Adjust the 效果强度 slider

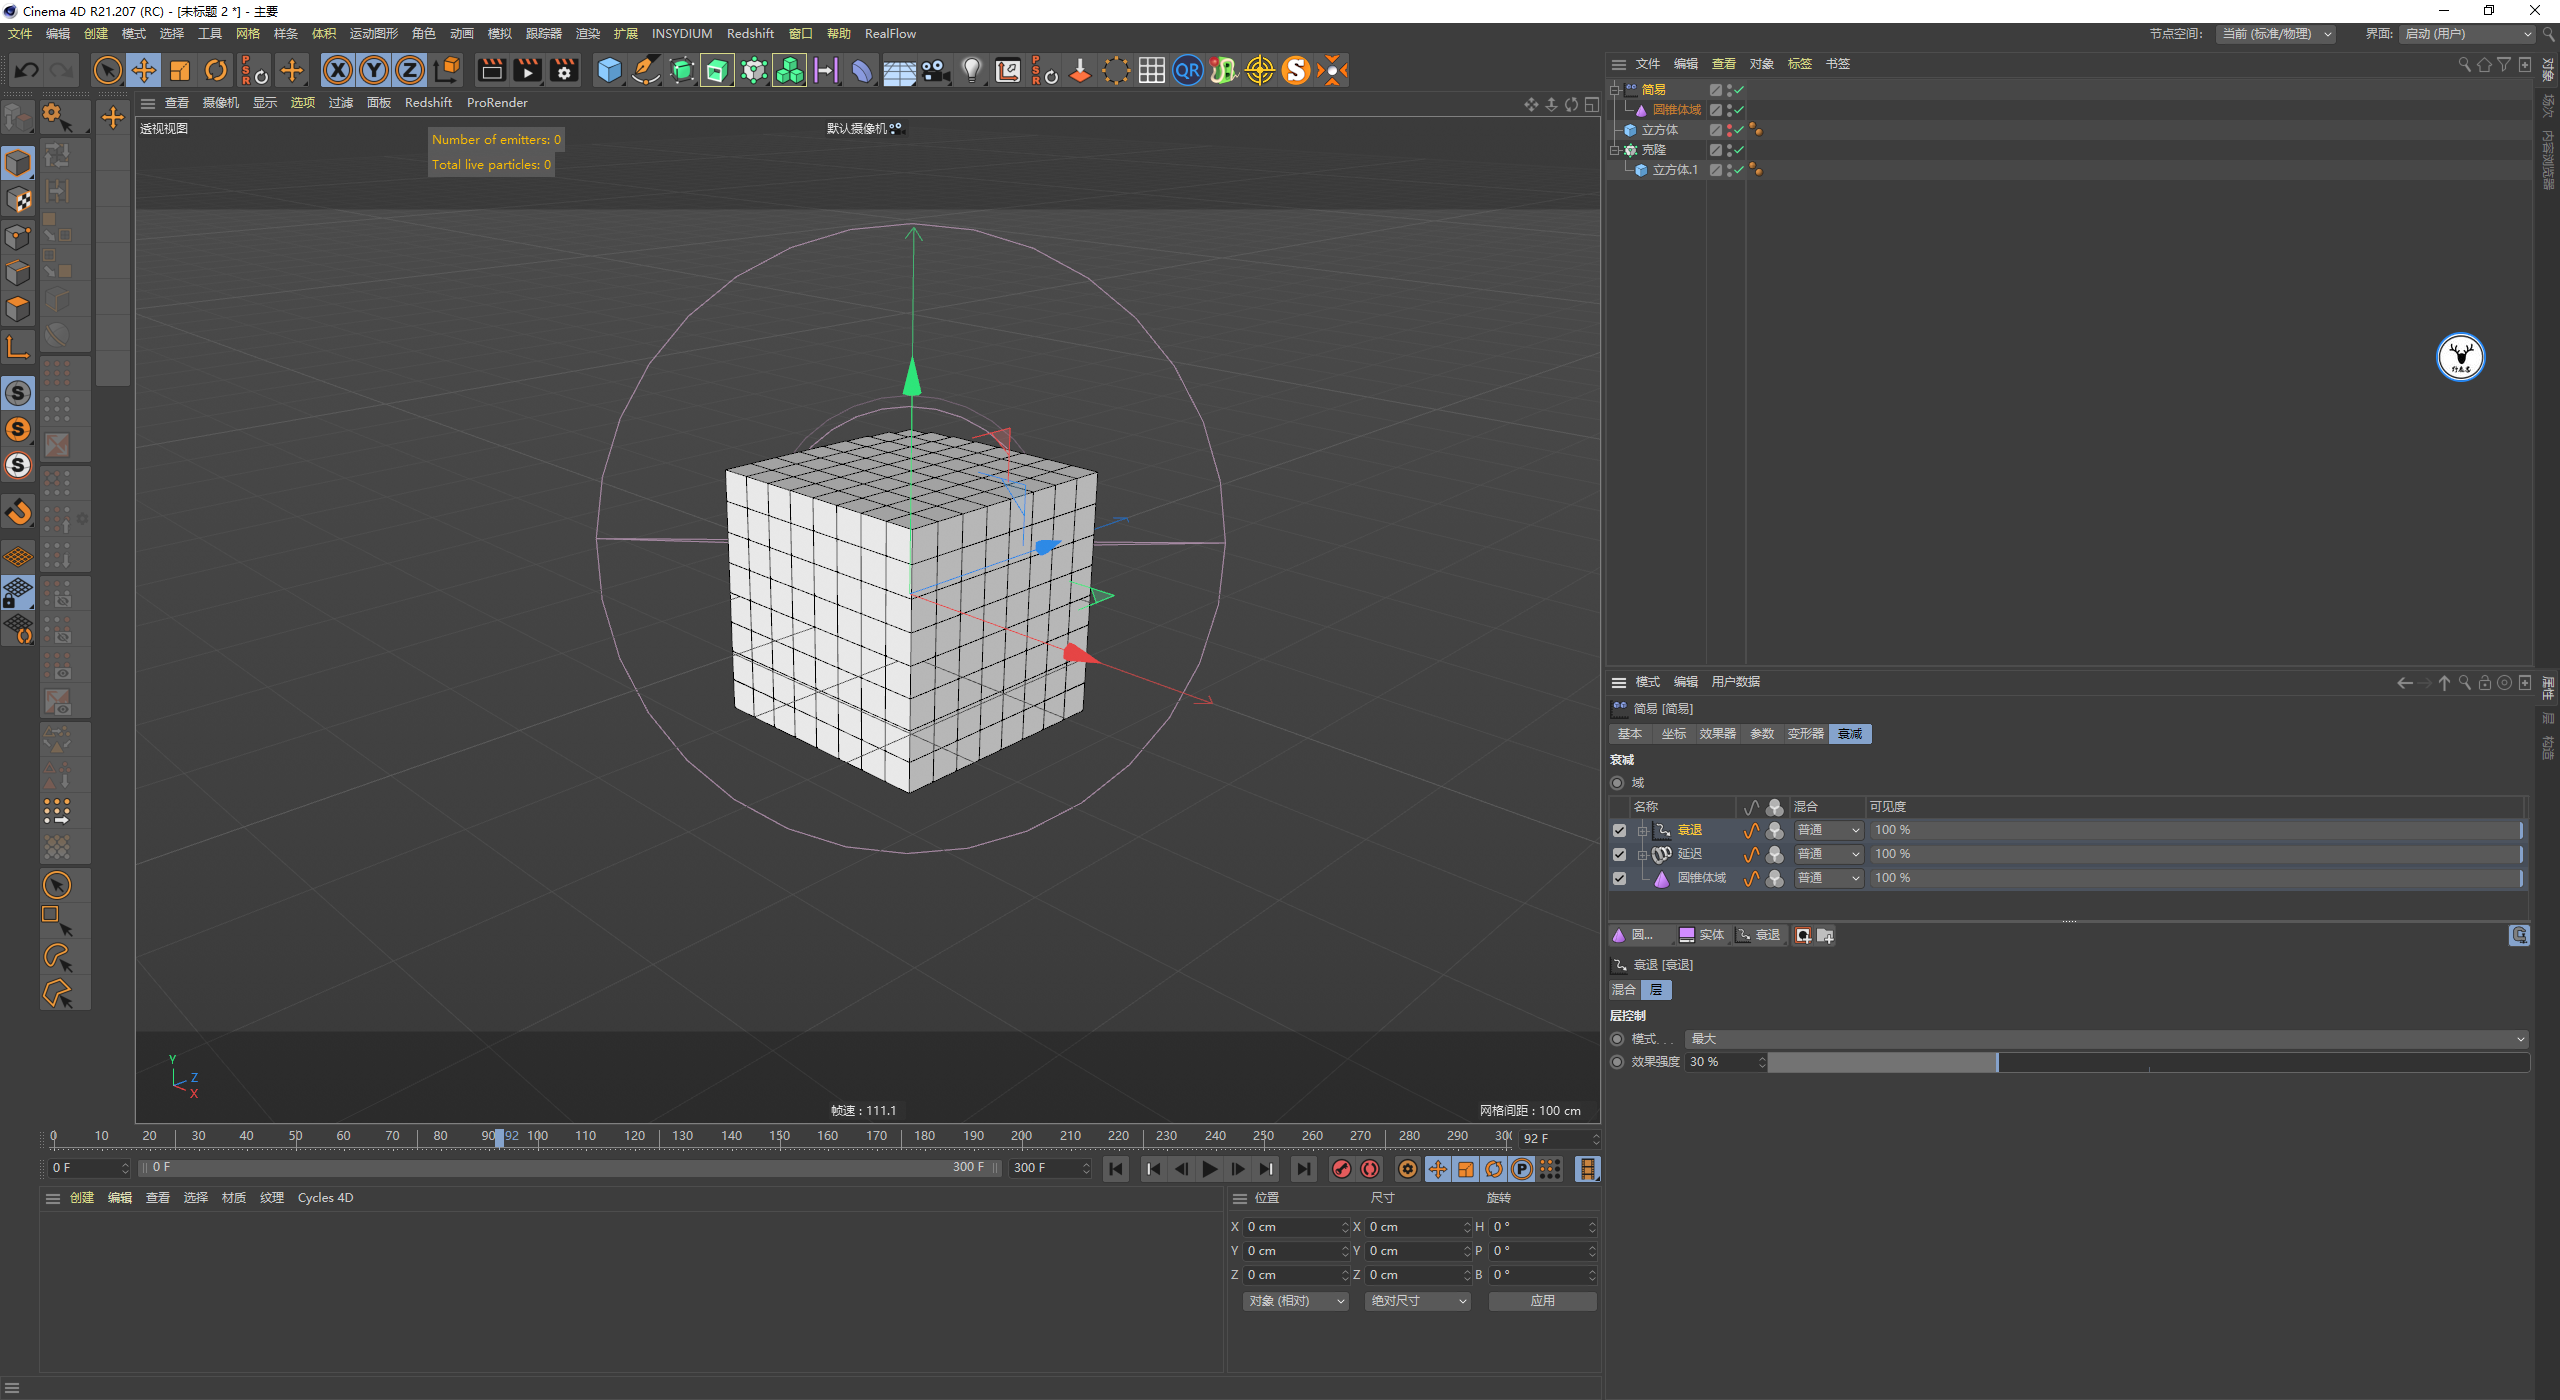pos(2148,1062)
